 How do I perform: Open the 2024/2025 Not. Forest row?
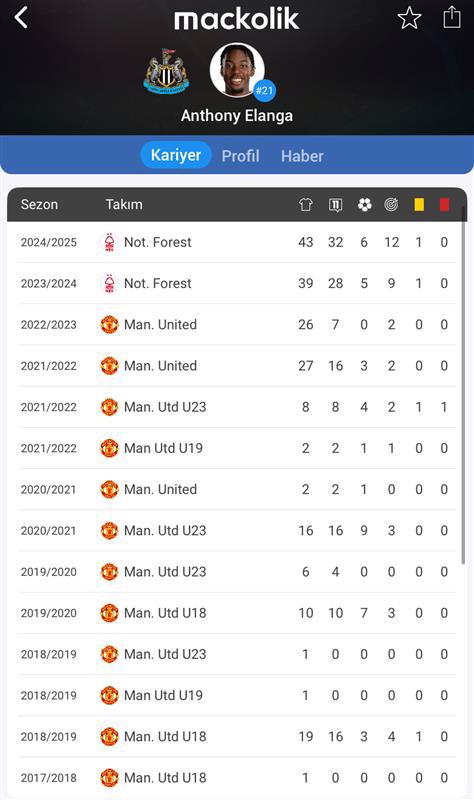pos(237,242)
